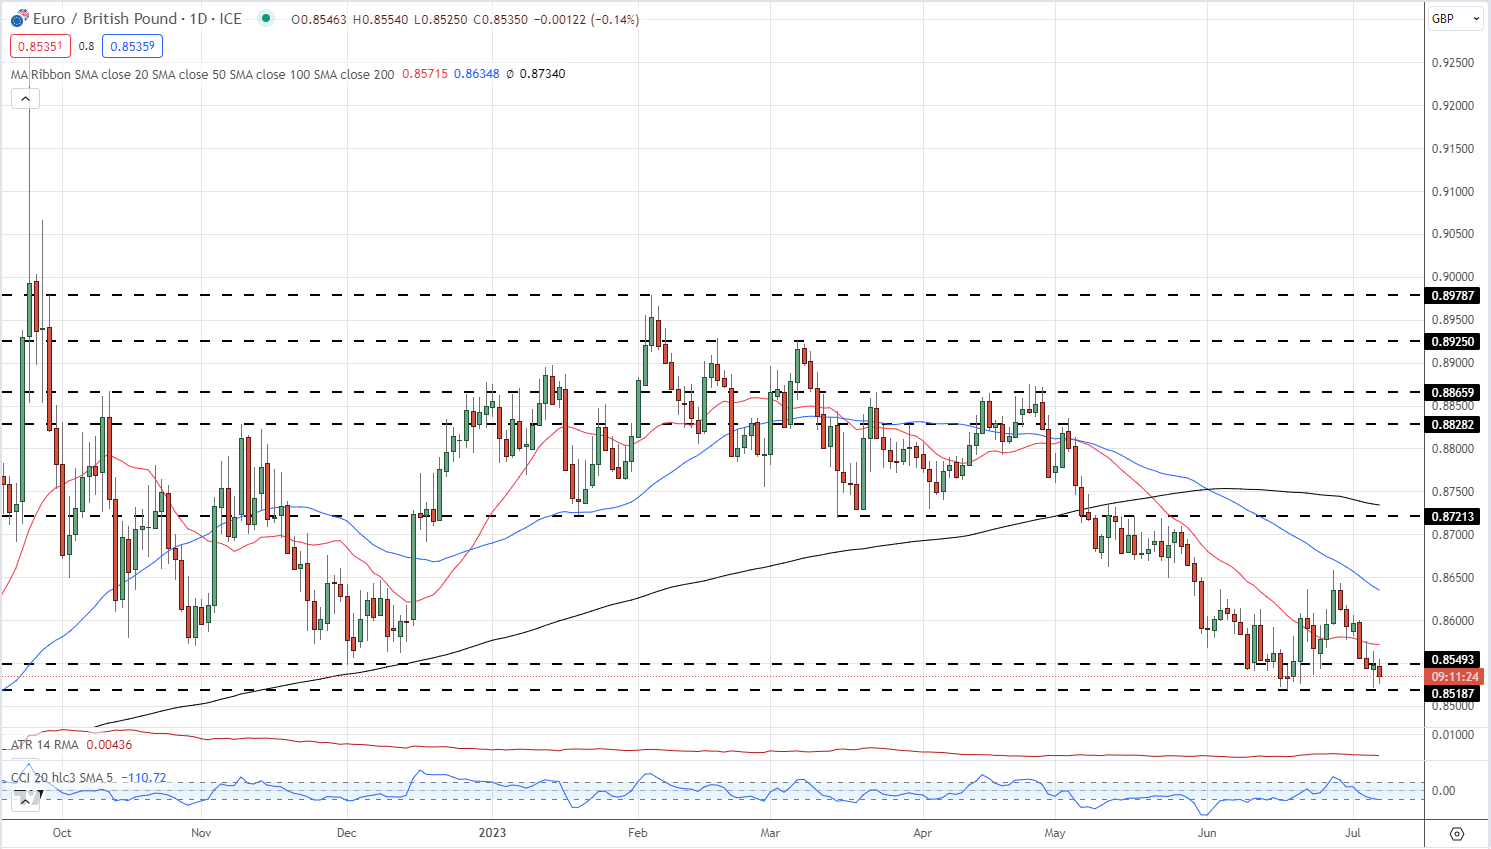Viewport: 1491px width, 849px height.
Task: Click the black SMA value 0.87340
Action: [x=542, y=74]
